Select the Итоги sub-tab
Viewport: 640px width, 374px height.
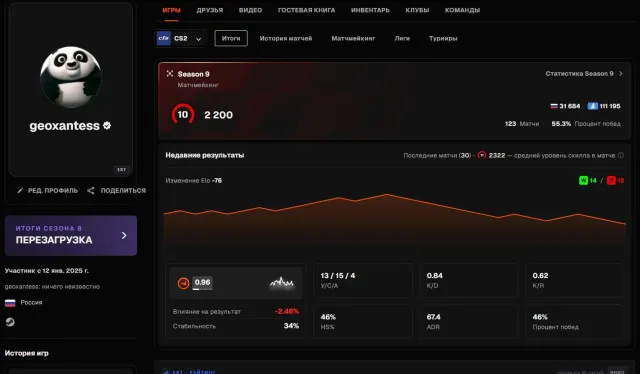231,38
